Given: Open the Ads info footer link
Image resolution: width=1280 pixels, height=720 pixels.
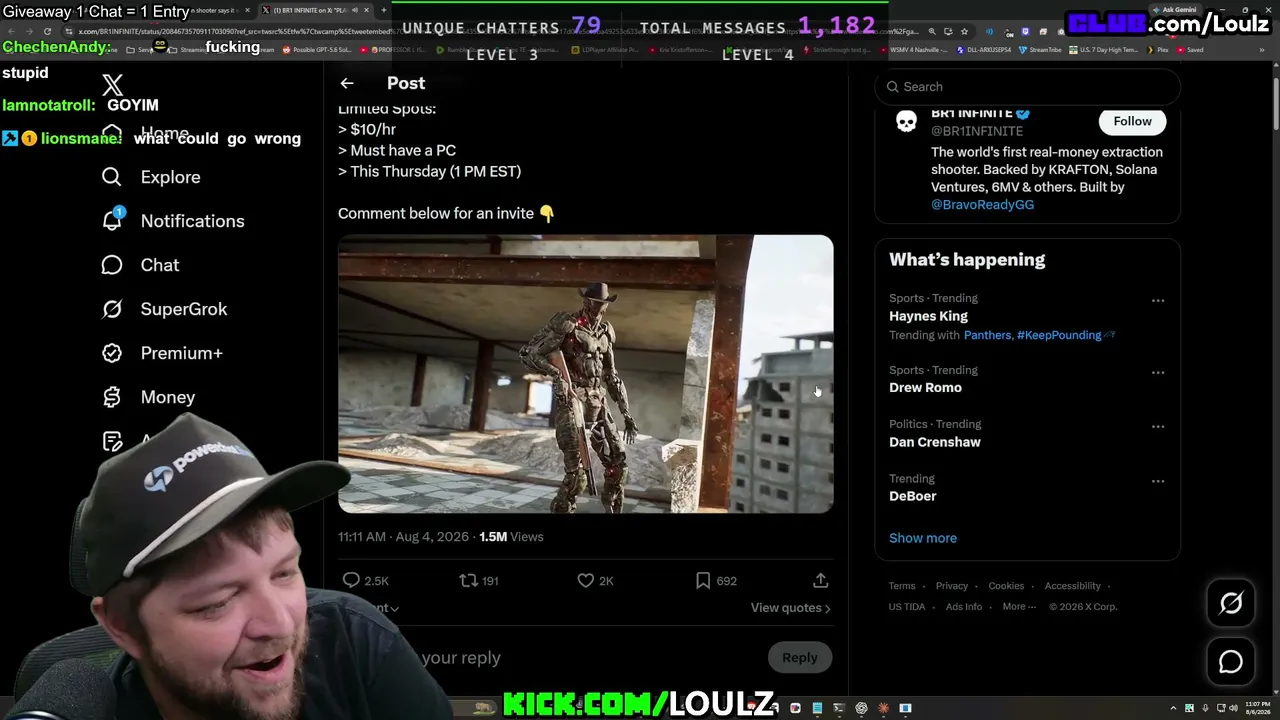Looking at the screenshot, I should coord(964,606).
